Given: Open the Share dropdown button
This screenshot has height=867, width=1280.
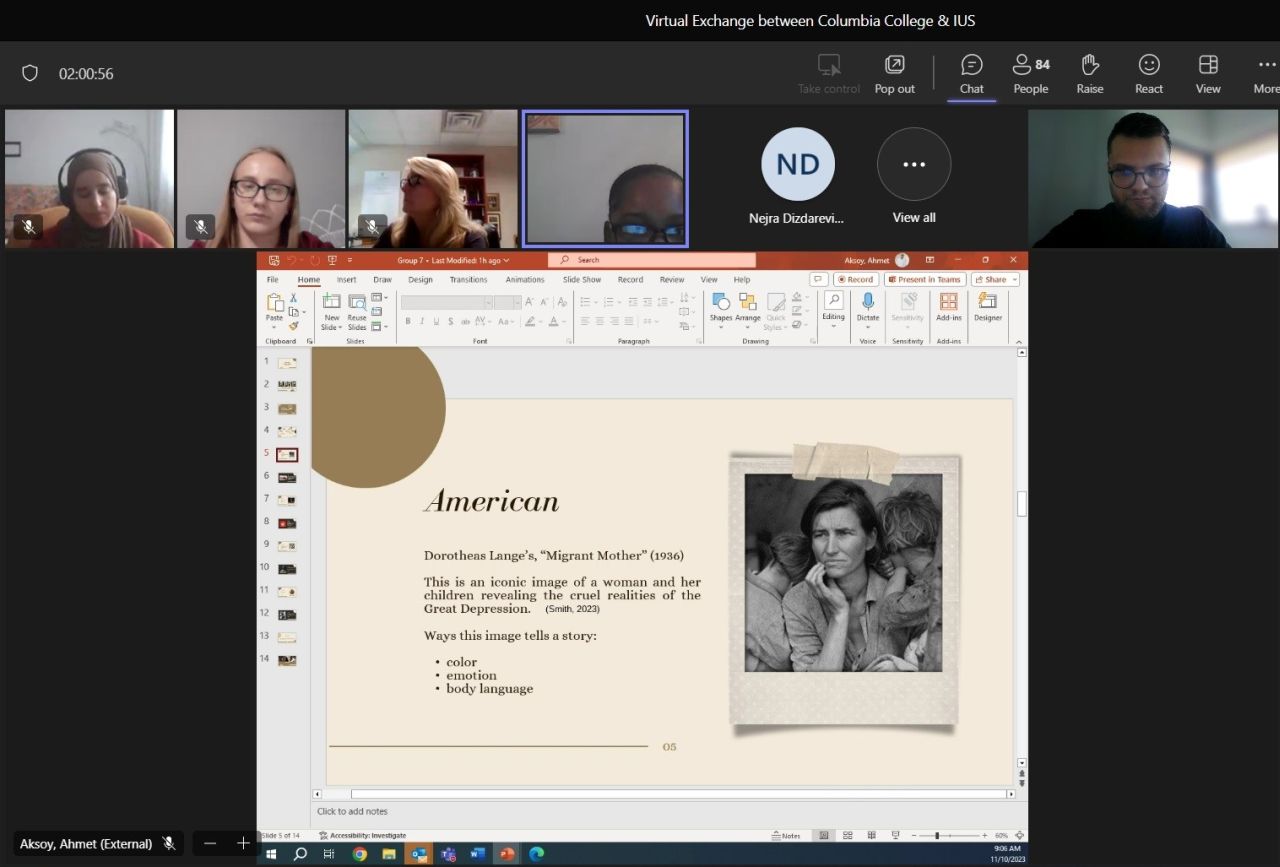Looking at the screenshot, I should pos(994,280).
